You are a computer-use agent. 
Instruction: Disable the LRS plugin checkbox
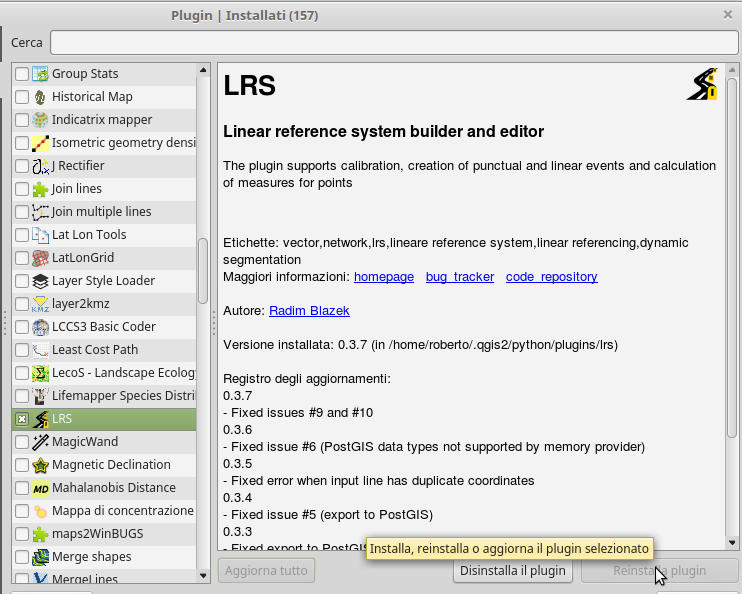point(22,419)
